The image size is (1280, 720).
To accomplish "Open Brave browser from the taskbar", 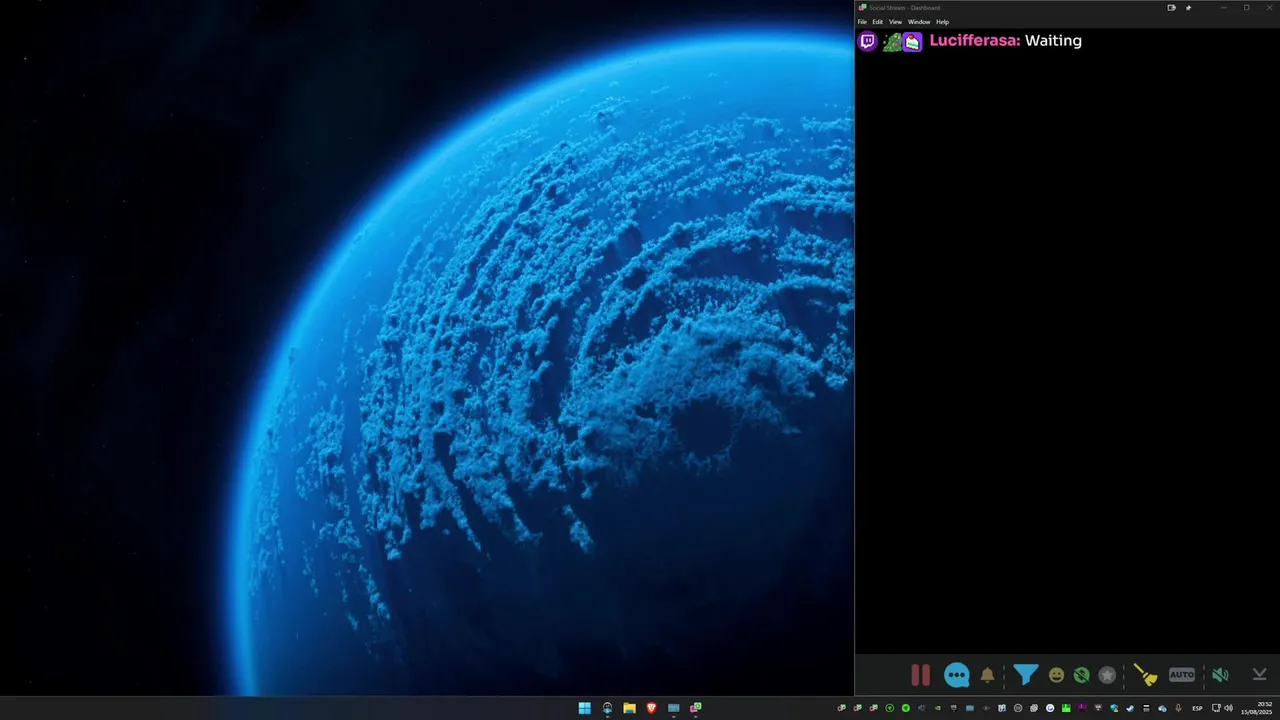I will [x=651, y=708].
